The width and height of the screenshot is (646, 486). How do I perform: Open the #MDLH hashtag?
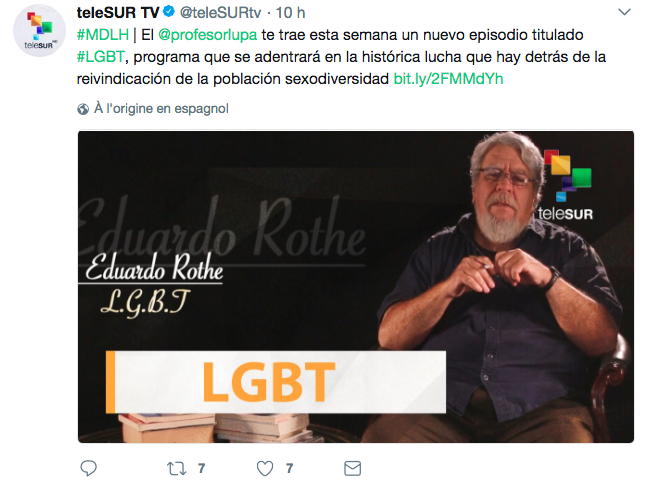103,35
